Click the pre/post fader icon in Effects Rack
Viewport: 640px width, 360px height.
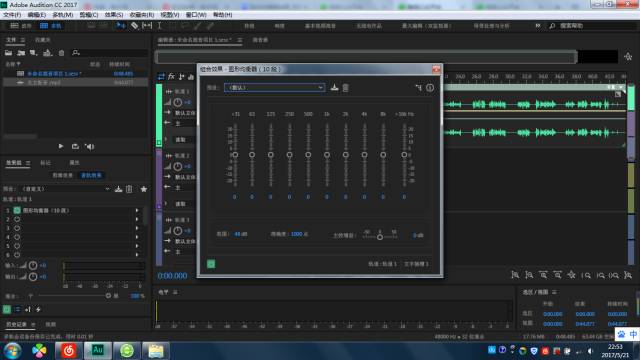pyautogui.click(x=28, y=309)
